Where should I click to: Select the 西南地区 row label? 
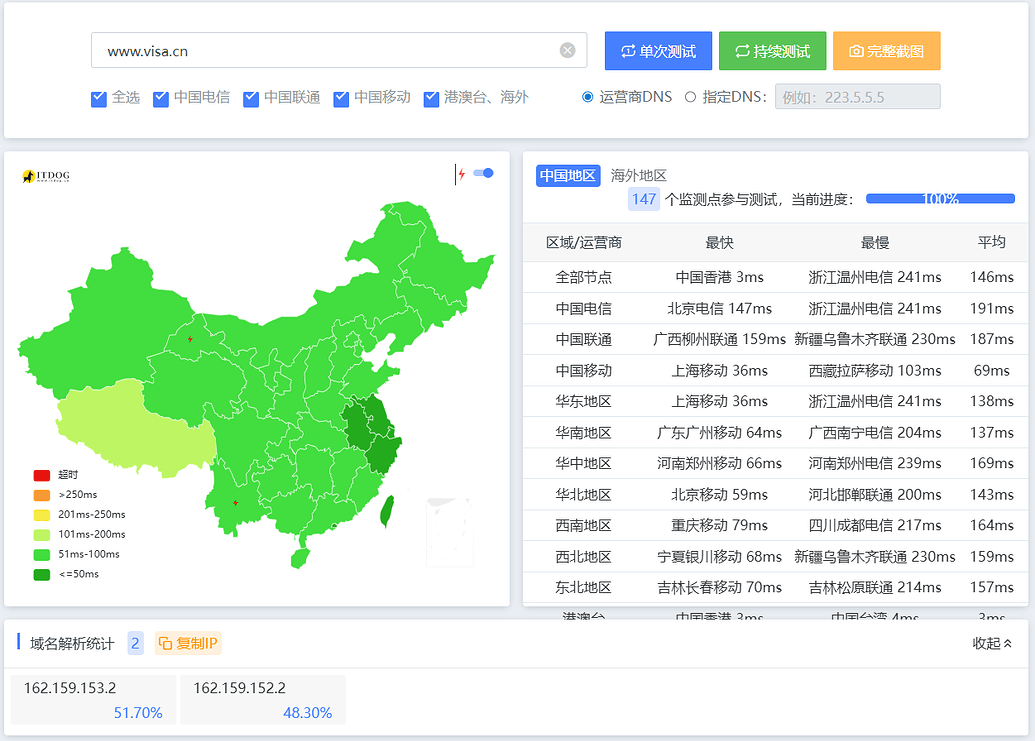pos(584,525)
